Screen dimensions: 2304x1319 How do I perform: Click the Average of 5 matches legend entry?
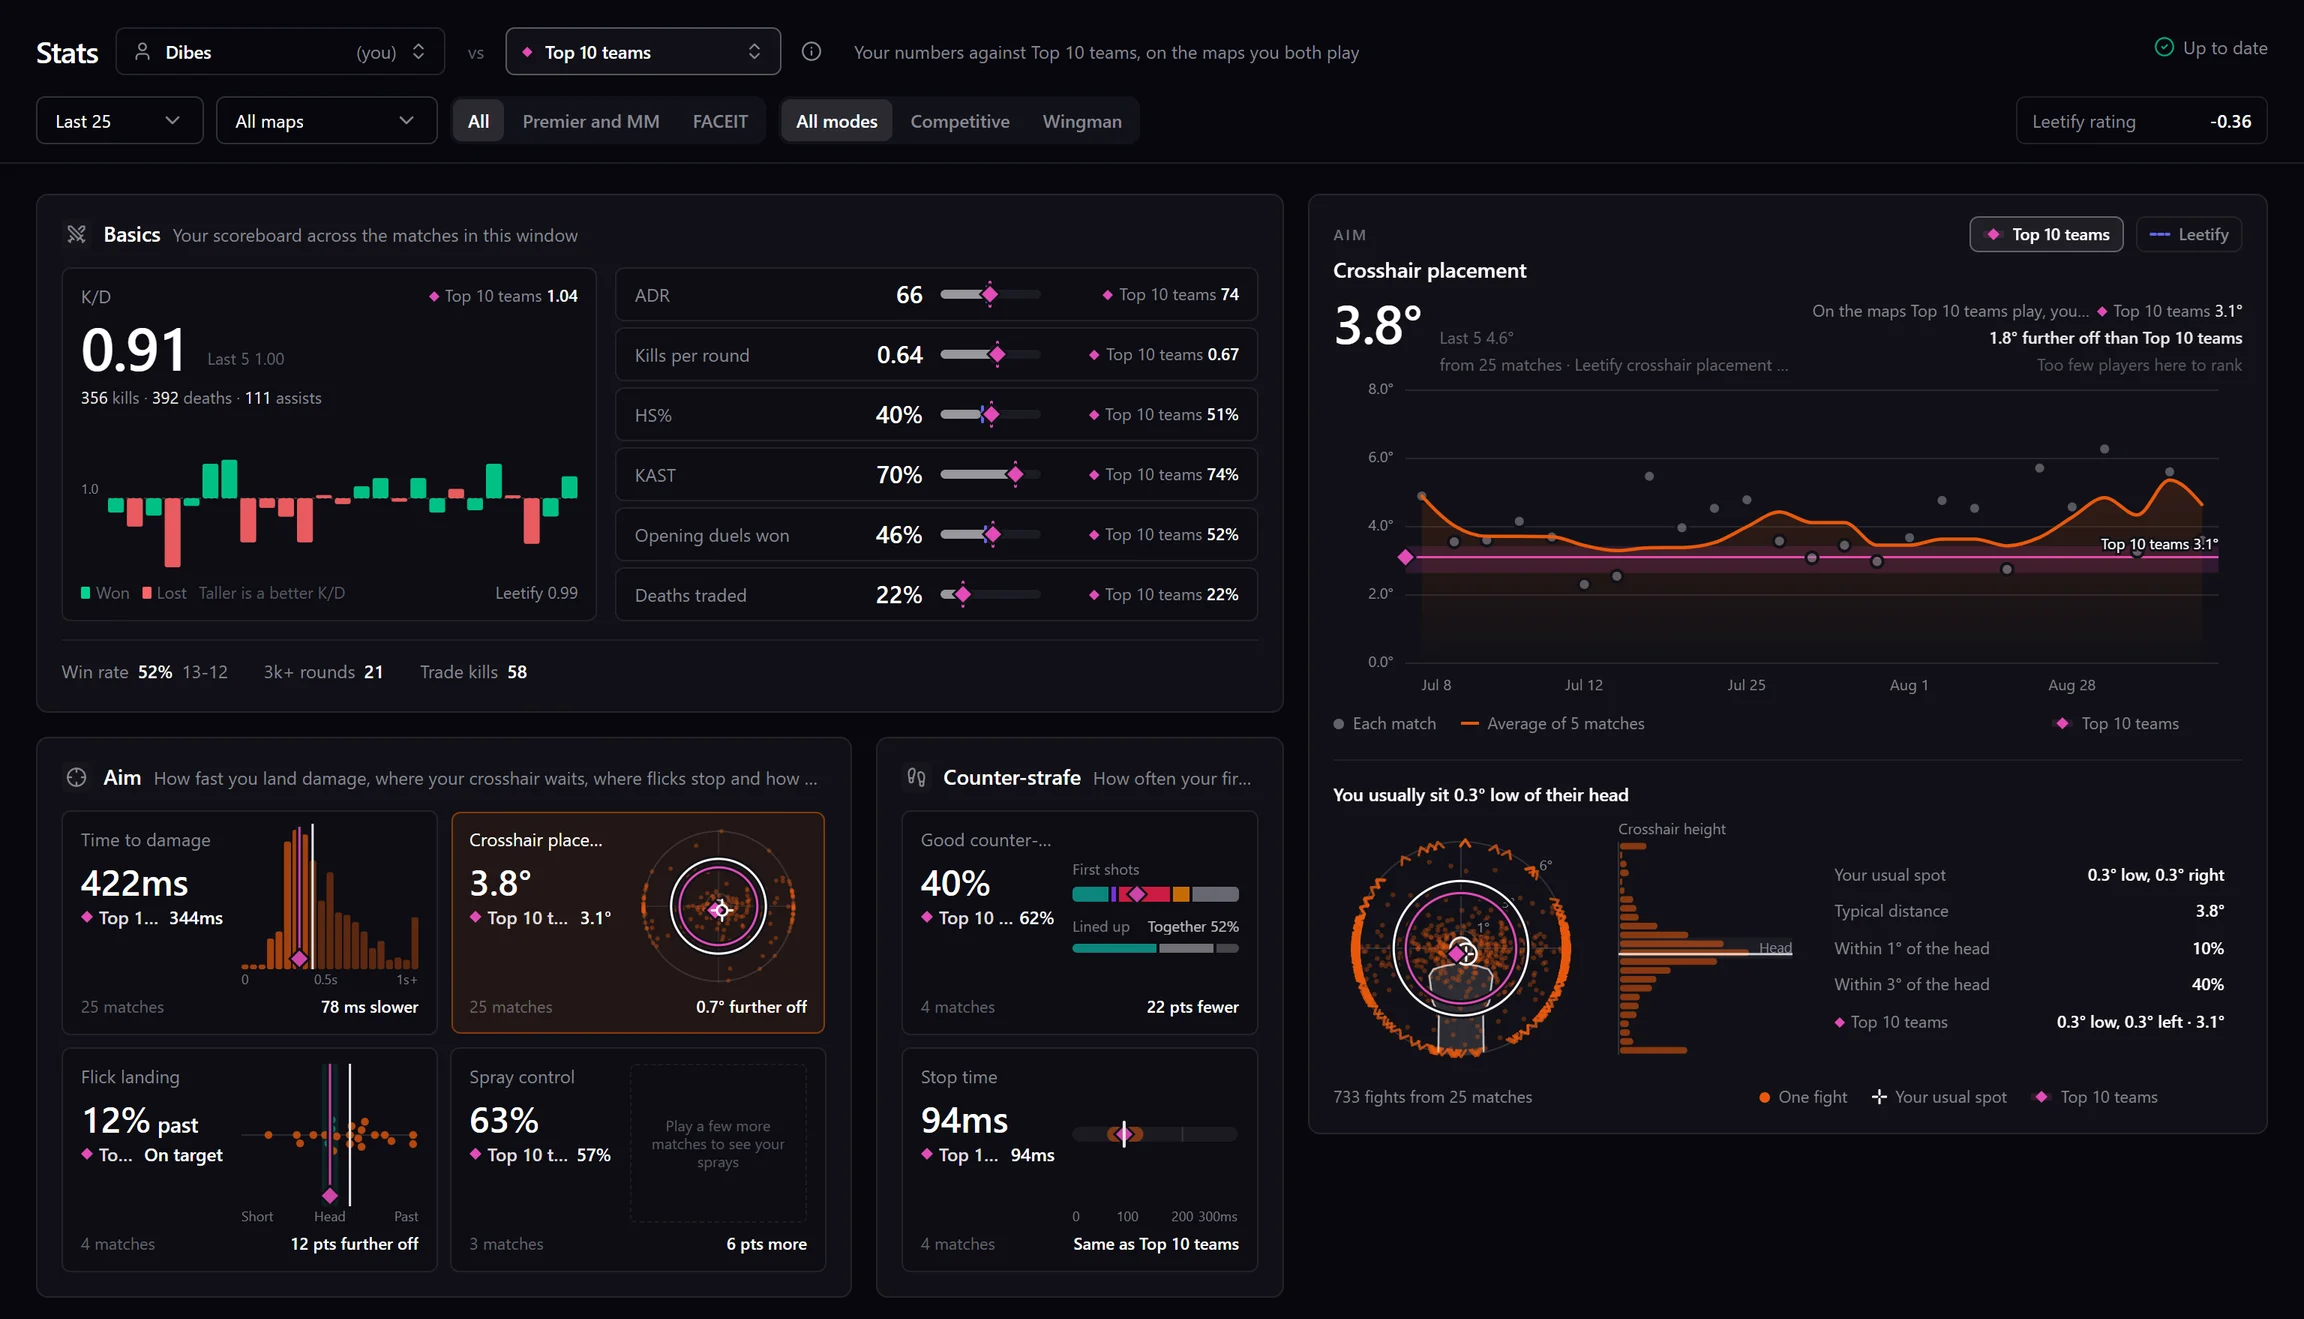tap(1553, 723)
